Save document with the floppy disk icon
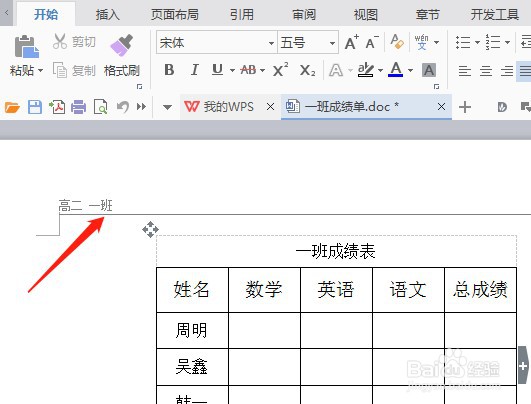The image size is (531, 404). [35, 107]
